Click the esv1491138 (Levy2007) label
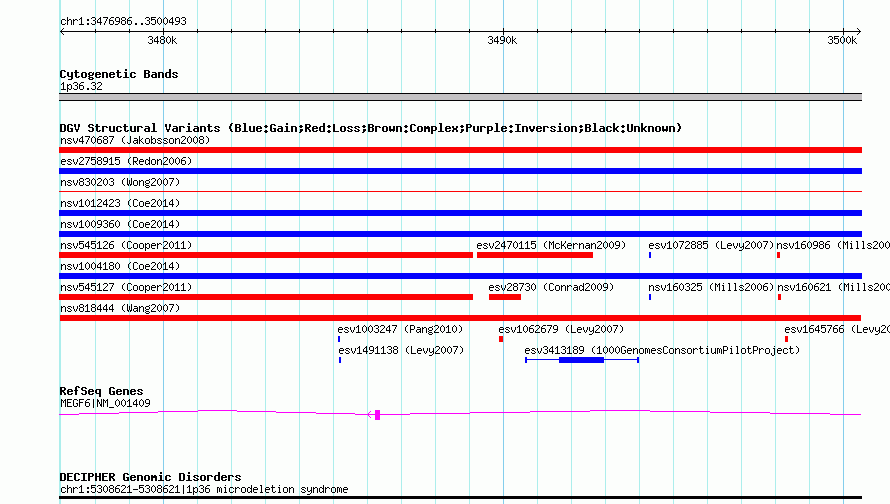Screen dimensions: 890x504 (x=401, y=350)
